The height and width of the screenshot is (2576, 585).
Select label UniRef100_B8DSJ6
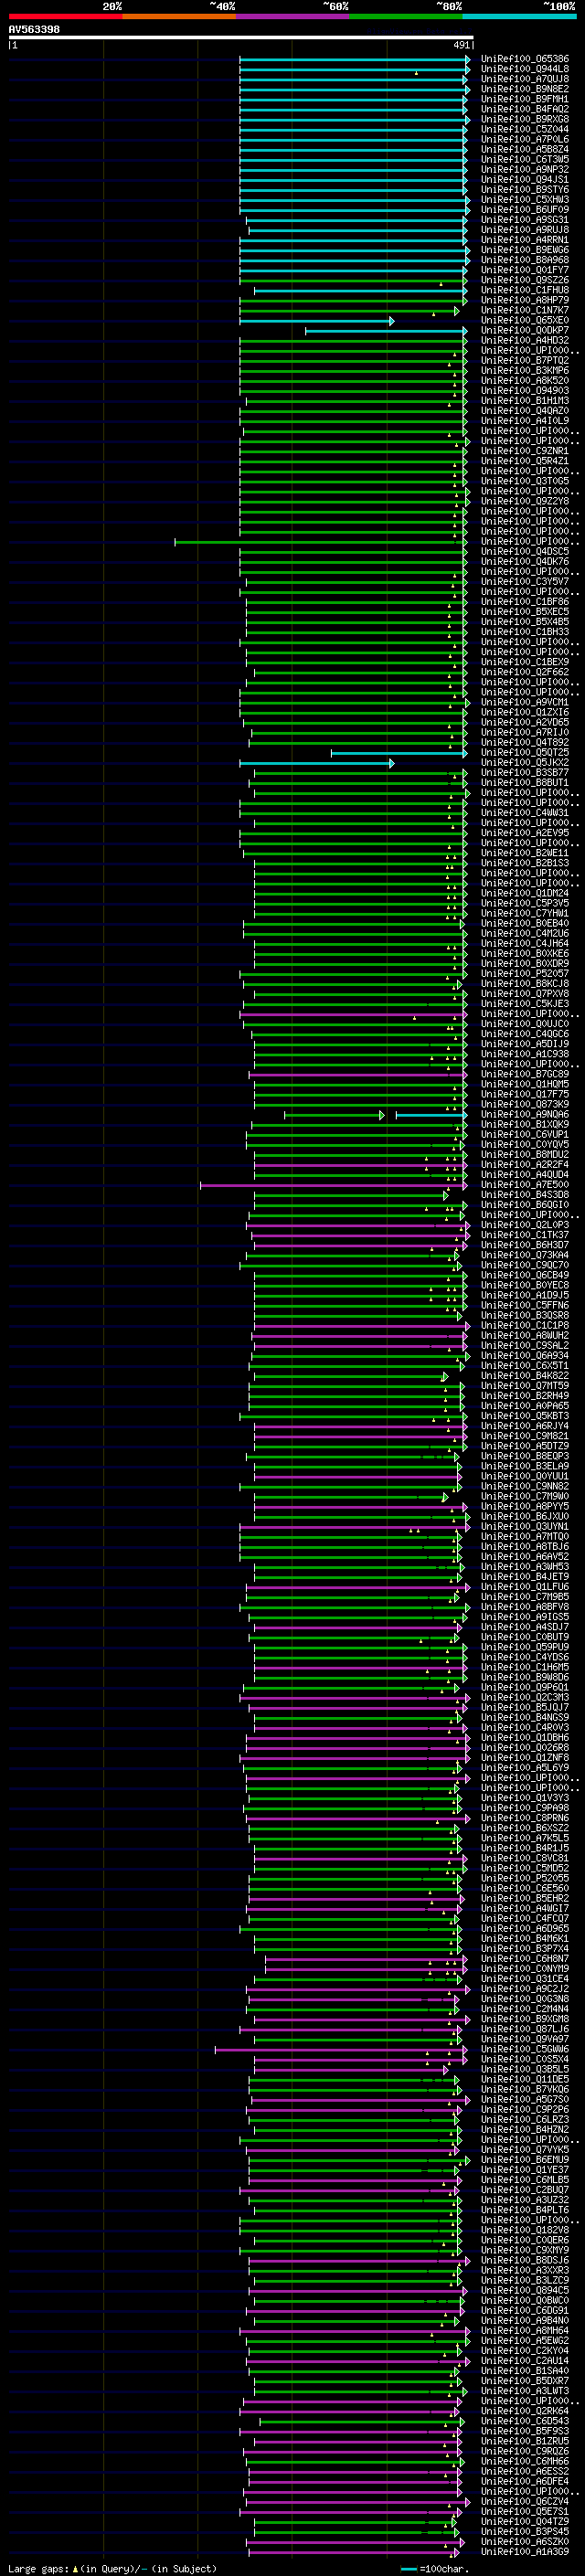click(525, 2260)
